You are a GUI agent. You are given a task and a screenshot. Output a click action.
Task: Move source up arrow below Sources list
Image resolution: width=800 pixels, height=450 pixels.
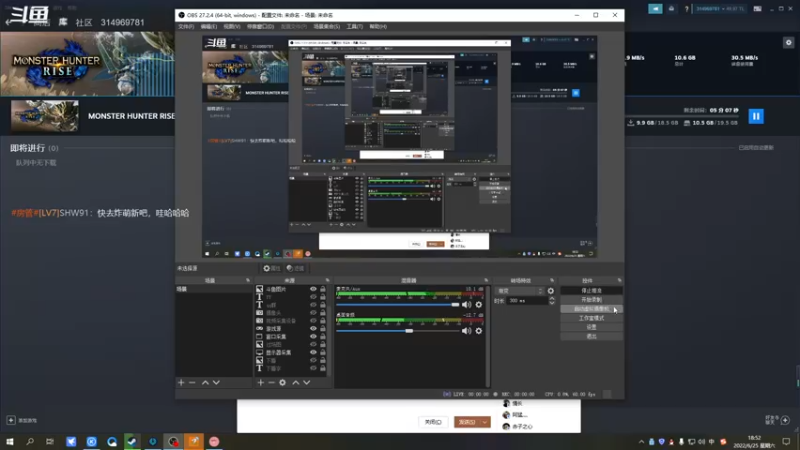coord(295,382)
